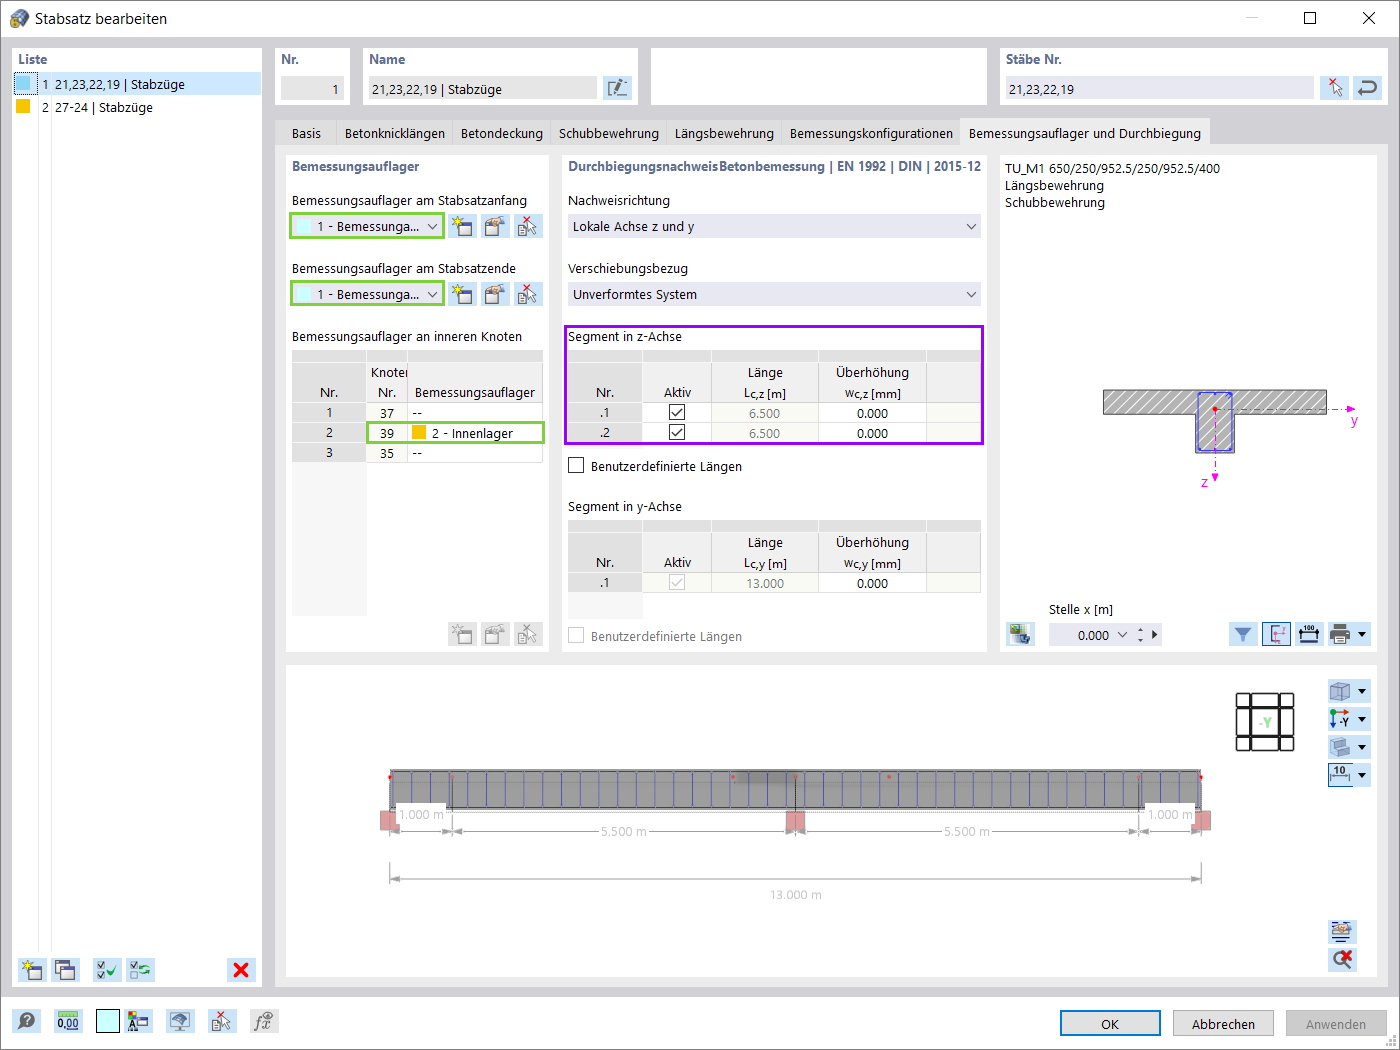Switch to the Bemessungskonfigurationen tab
The image size is (1400, 1050).
(x=871, y=133)
